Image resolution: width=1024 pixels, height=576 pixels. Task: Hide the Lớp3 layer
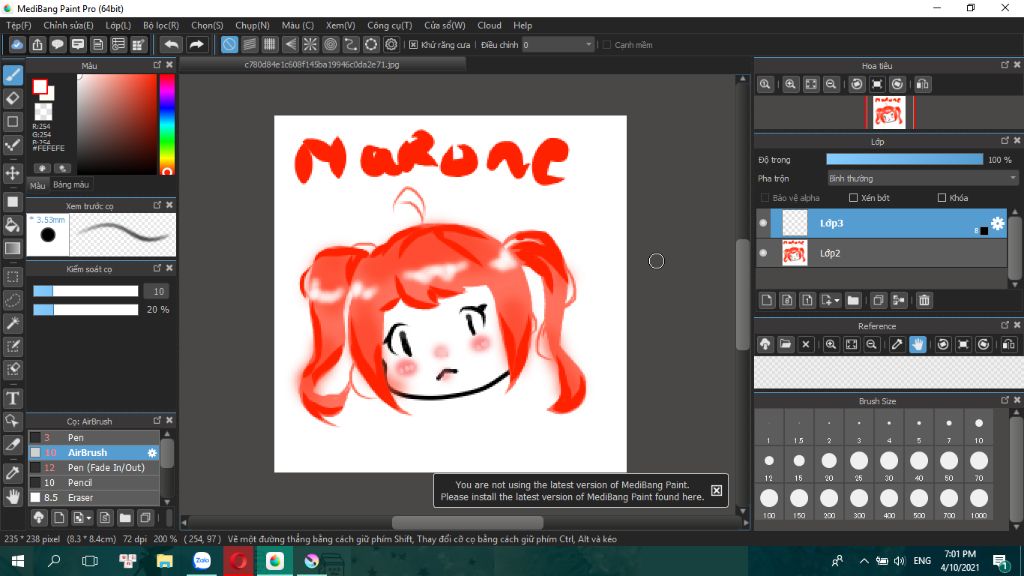click(x=763, y=223)
